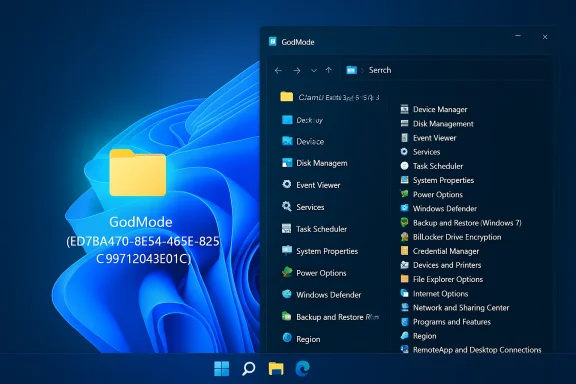Click the Programs and Features icon
The width and height of the screenshot is (576, 384).
click(x=404, y=322)
